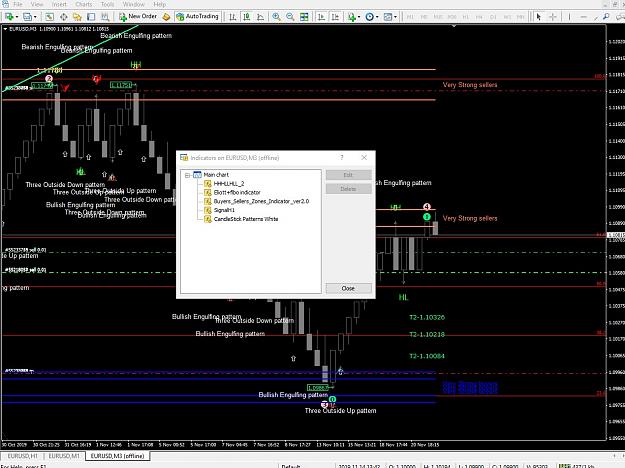Collapse the Main chart tree node
625x468 pixels.
pos(187,175)
